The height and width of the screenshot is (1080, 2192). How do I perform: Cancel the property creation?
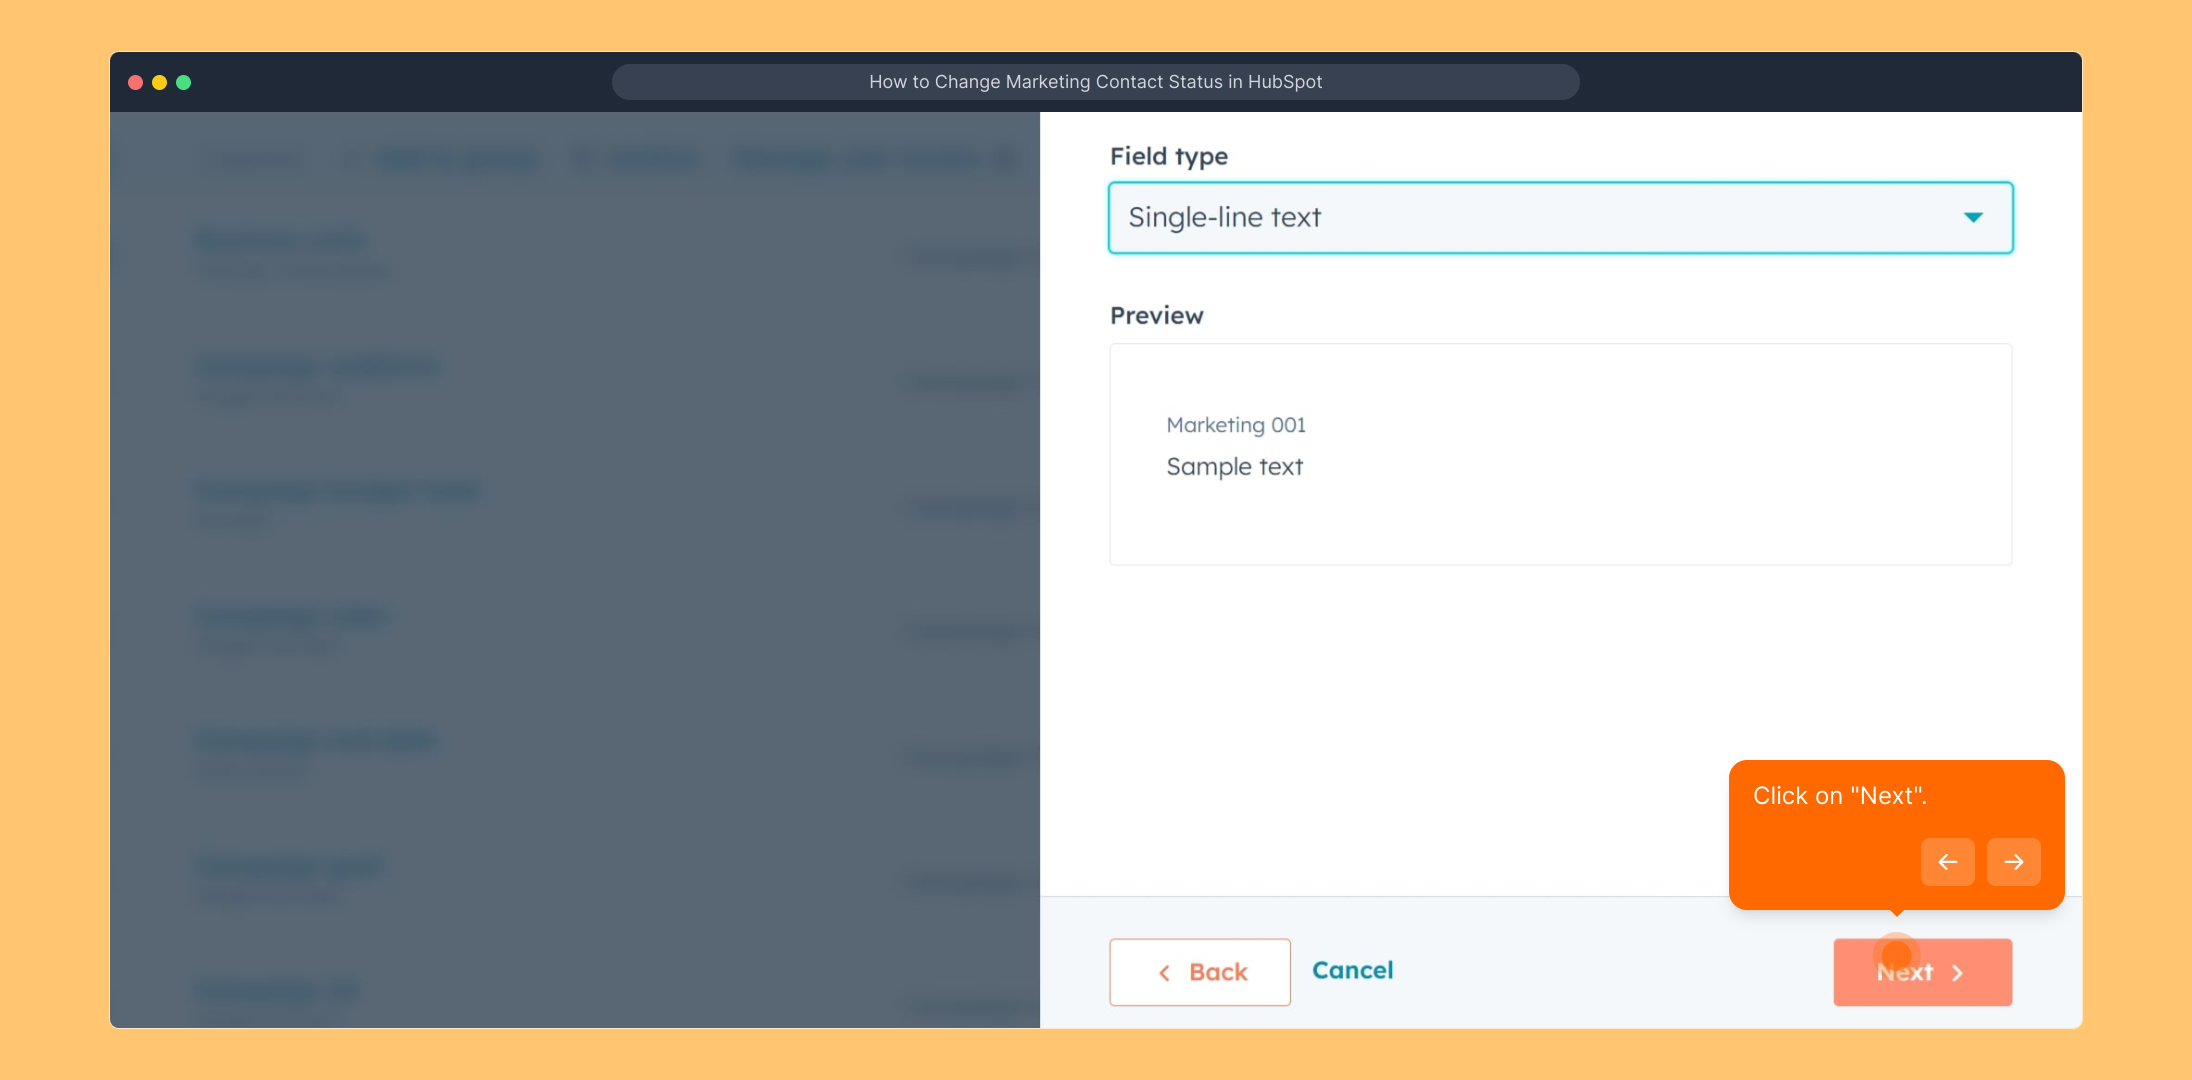pyautogui.click(x=1352, y=970)
